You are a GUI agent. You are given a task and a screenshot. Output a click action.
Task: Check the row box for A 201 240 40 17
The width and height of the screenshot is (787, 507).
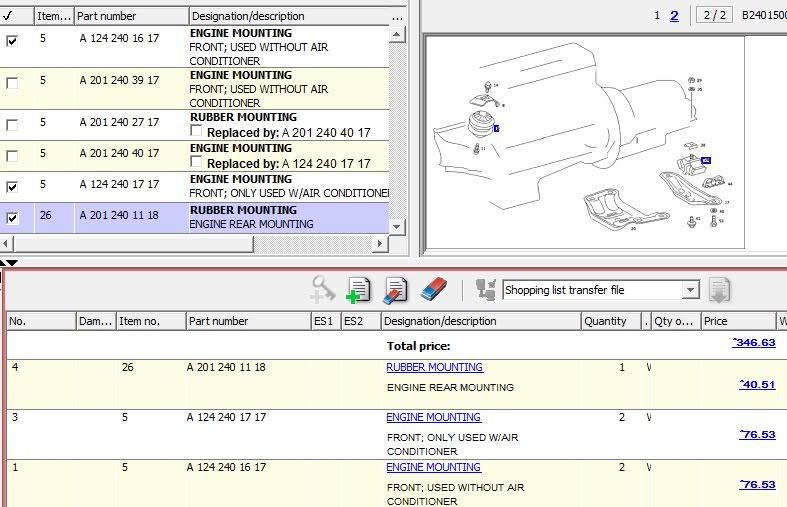click(x=12, y=156)
